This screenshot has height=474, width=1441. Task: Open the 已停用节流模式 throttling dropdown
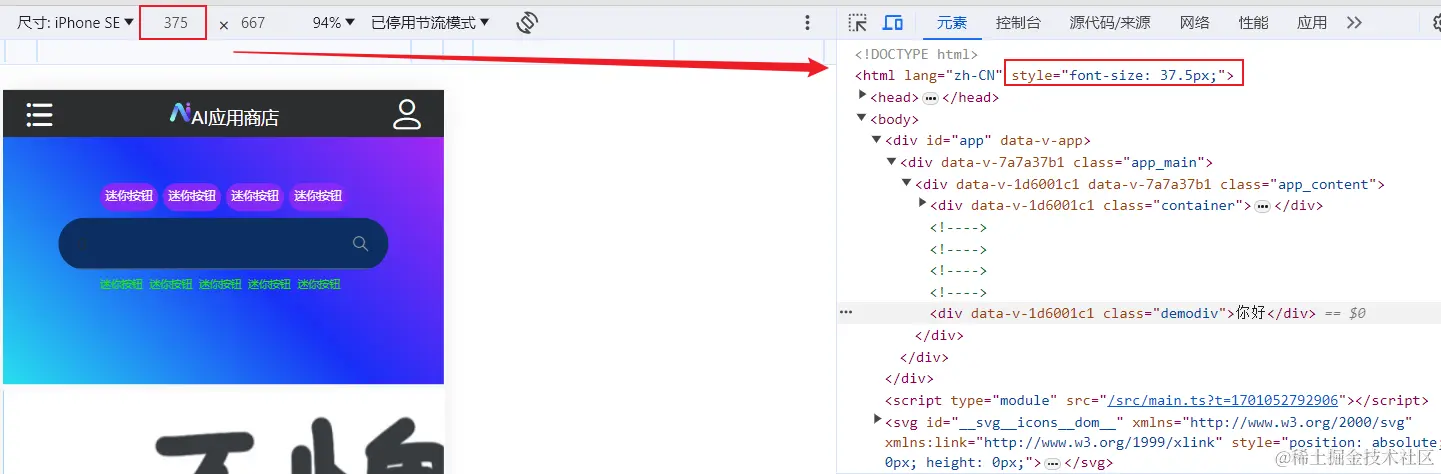tap(430, 22)
